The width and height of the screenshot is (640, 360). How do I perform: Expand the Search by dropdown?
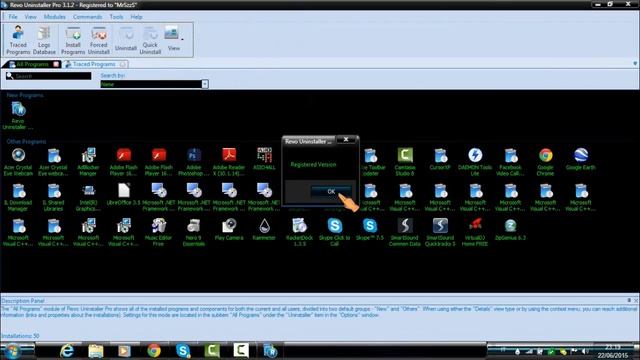(205, 84)
